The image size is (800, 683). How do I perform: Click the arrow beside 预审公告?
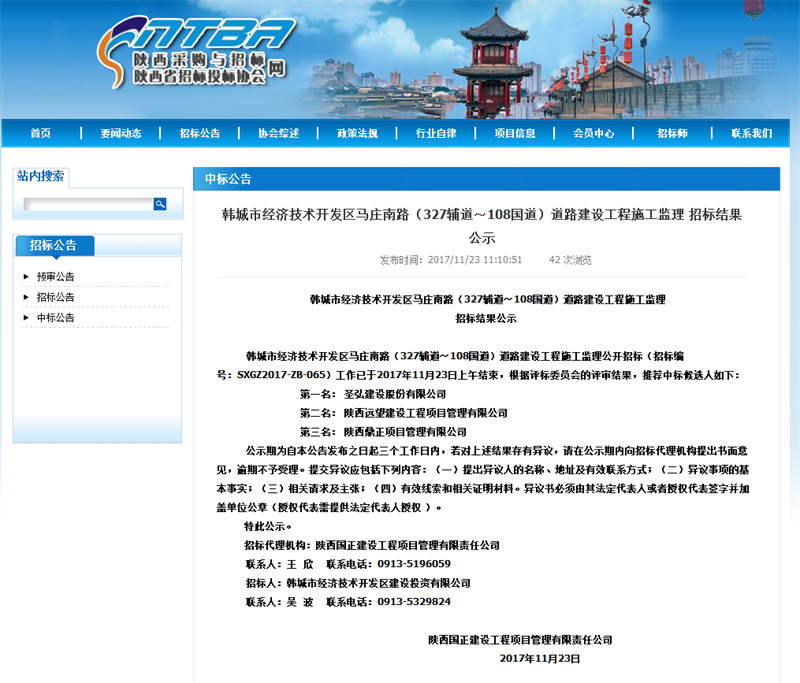tap(26, 277)
